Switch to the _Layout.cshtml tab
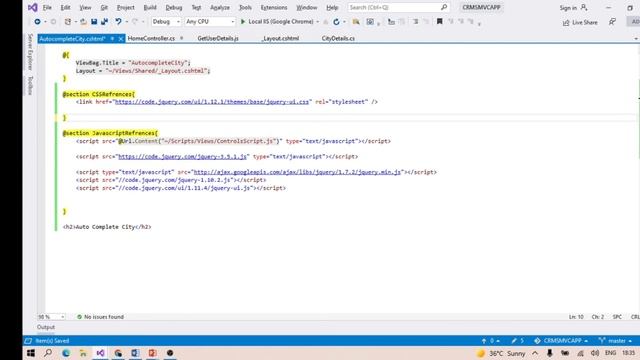The width and height of the screenshot is (640, 360). 280,38
